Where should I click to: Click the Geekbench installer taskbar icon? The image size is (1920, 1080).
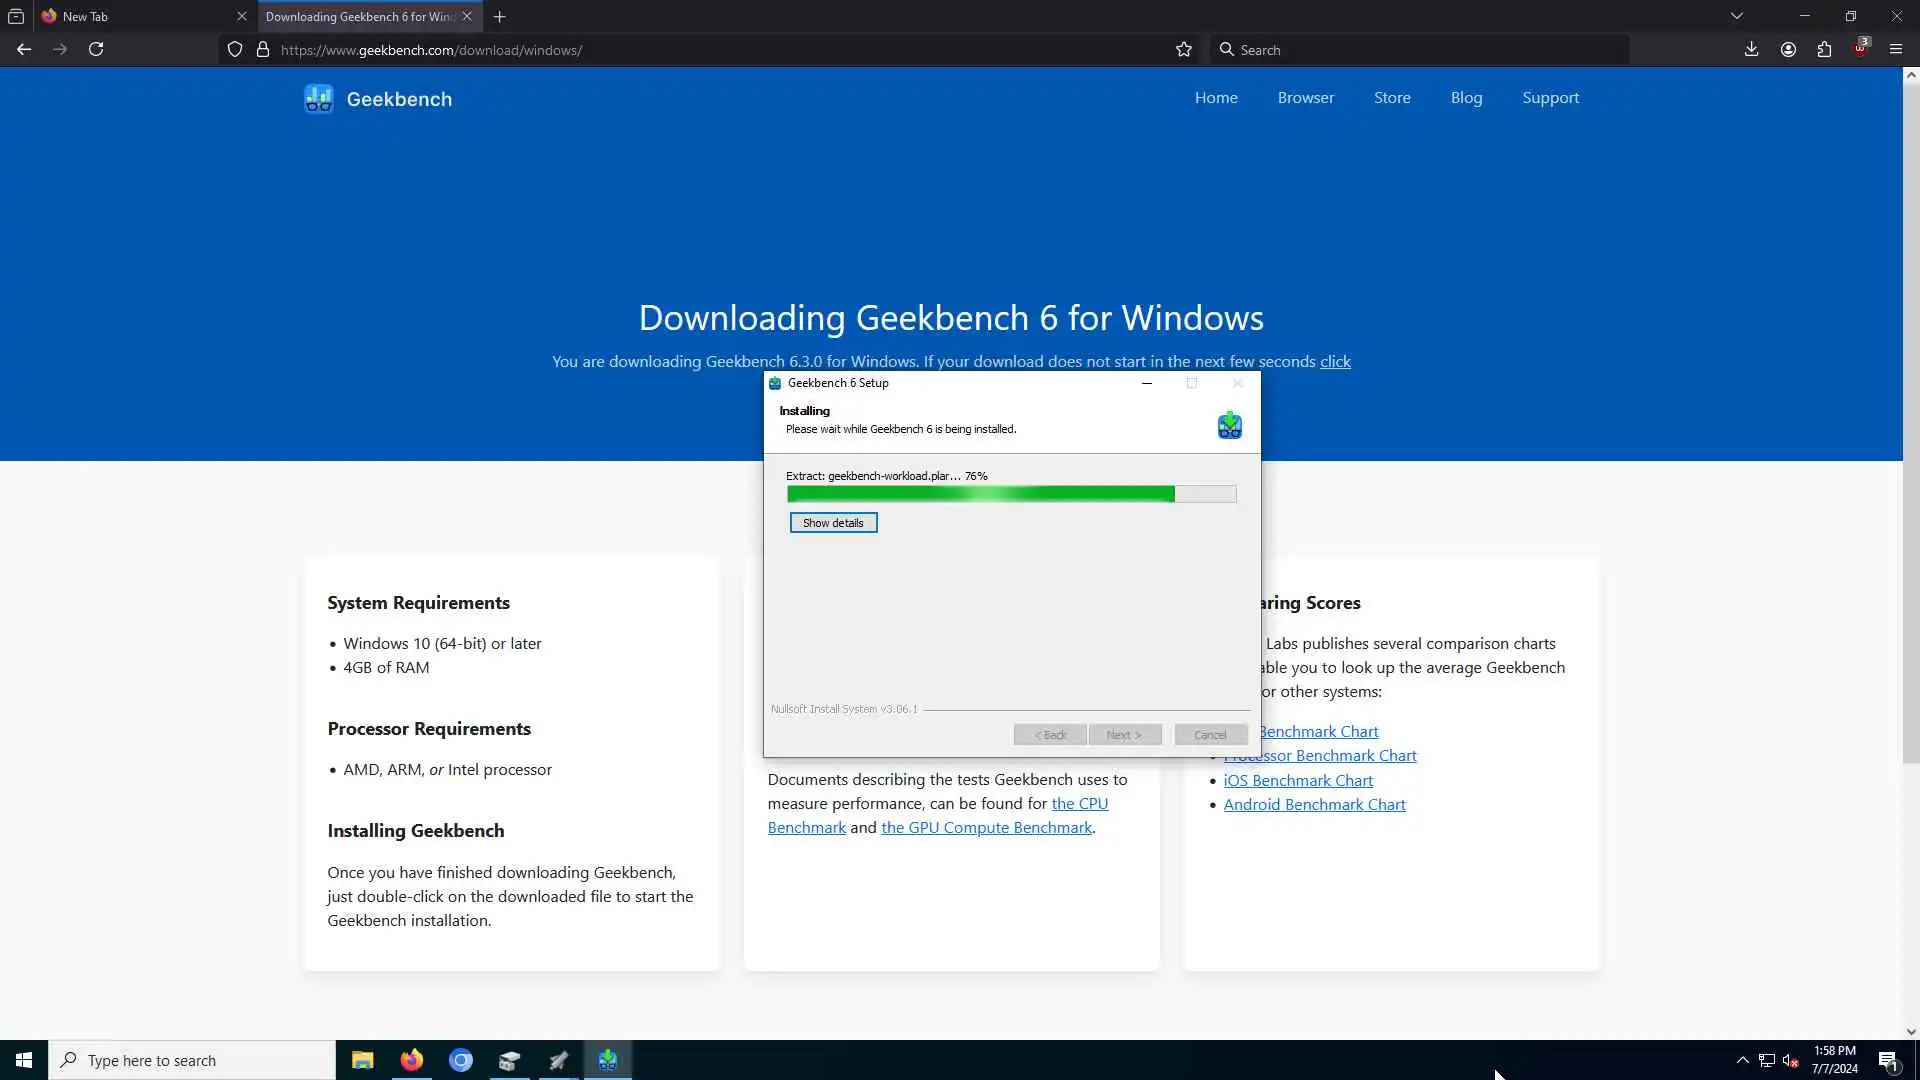click(x=607, y=1060)
